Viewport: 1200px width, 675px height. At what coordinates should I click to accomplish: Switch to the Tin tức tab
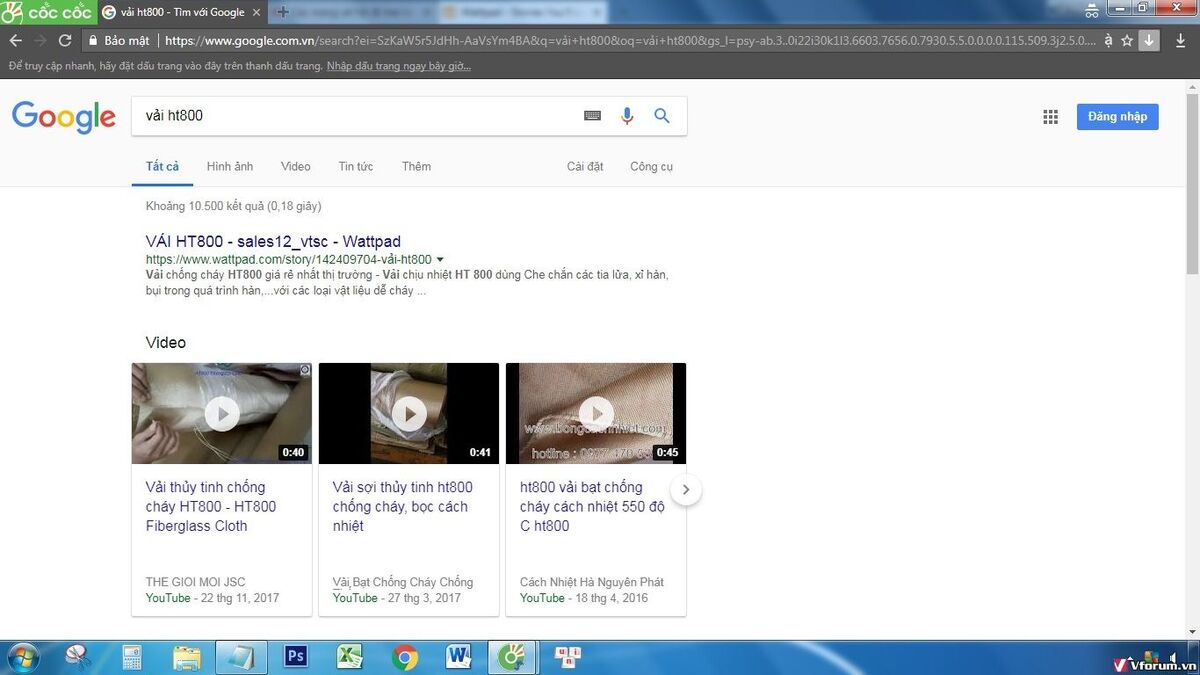point(356,167)
